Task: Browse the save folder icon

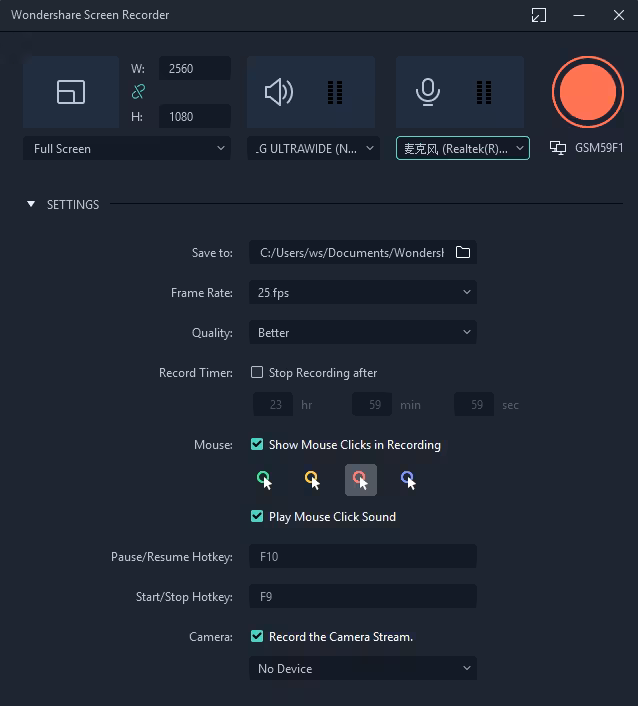Action: pyautogui.click(x=463, y=252)
